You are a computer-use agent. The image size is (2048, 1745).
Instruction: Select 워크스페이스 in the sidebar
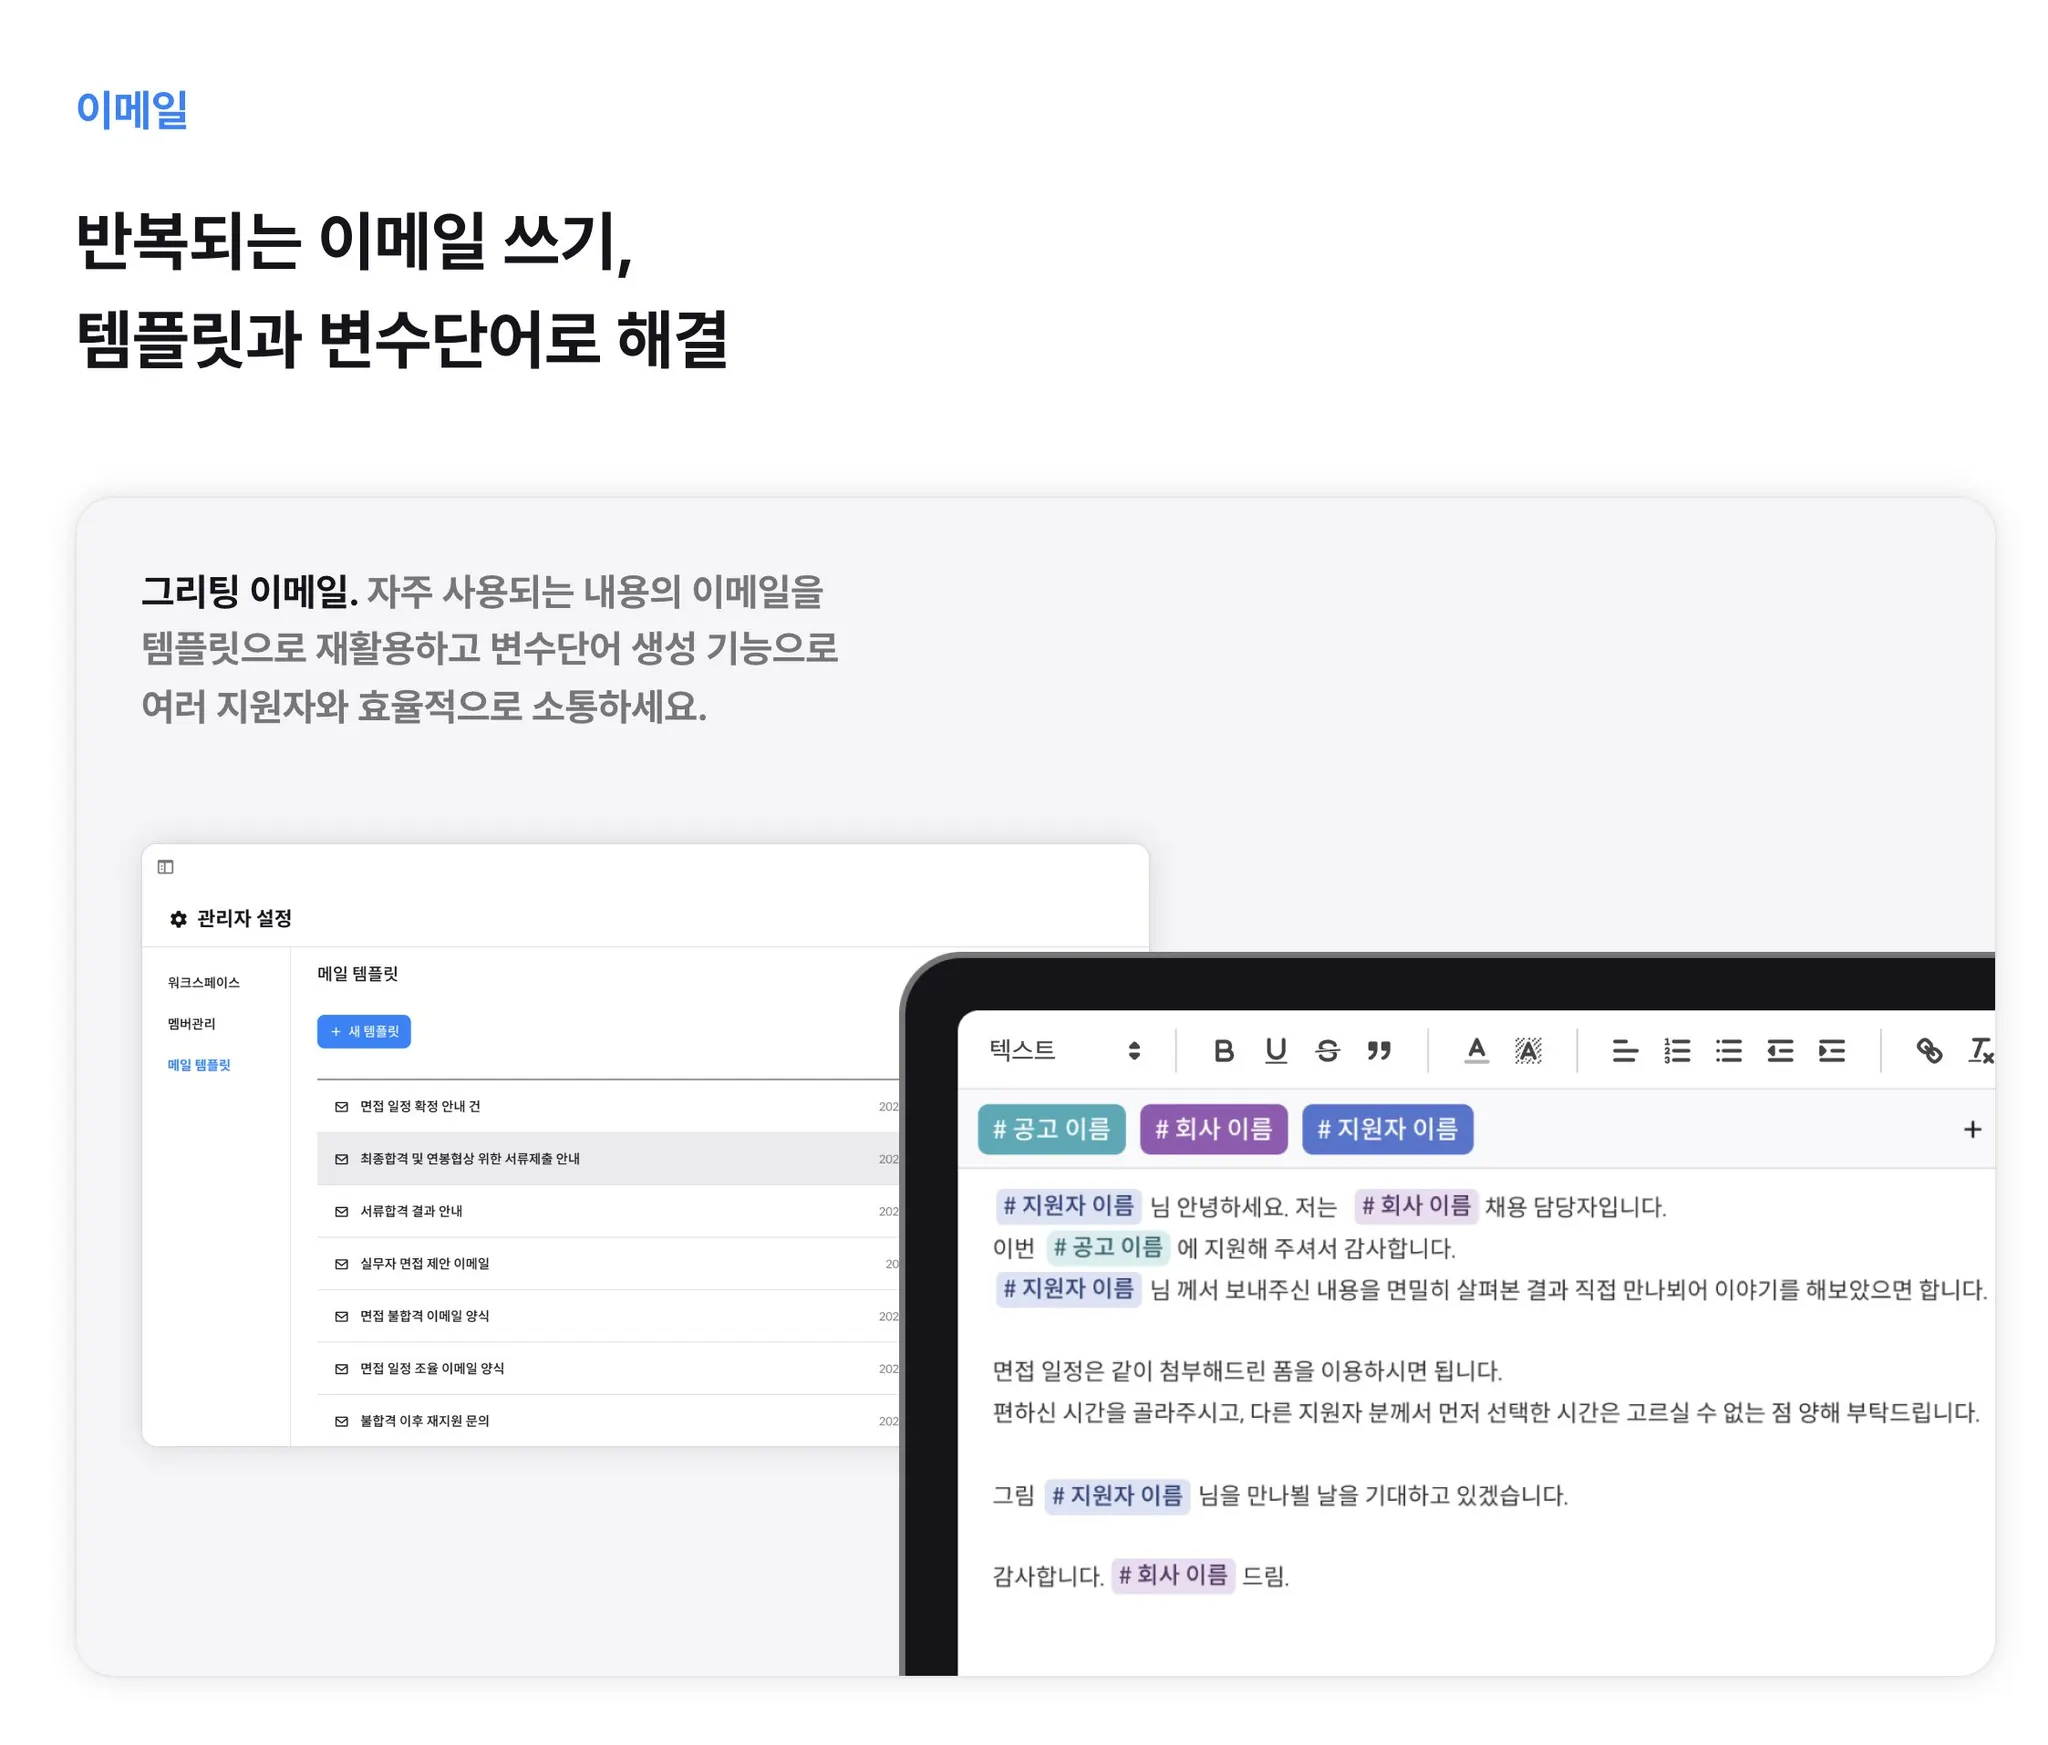coord(203,982)
